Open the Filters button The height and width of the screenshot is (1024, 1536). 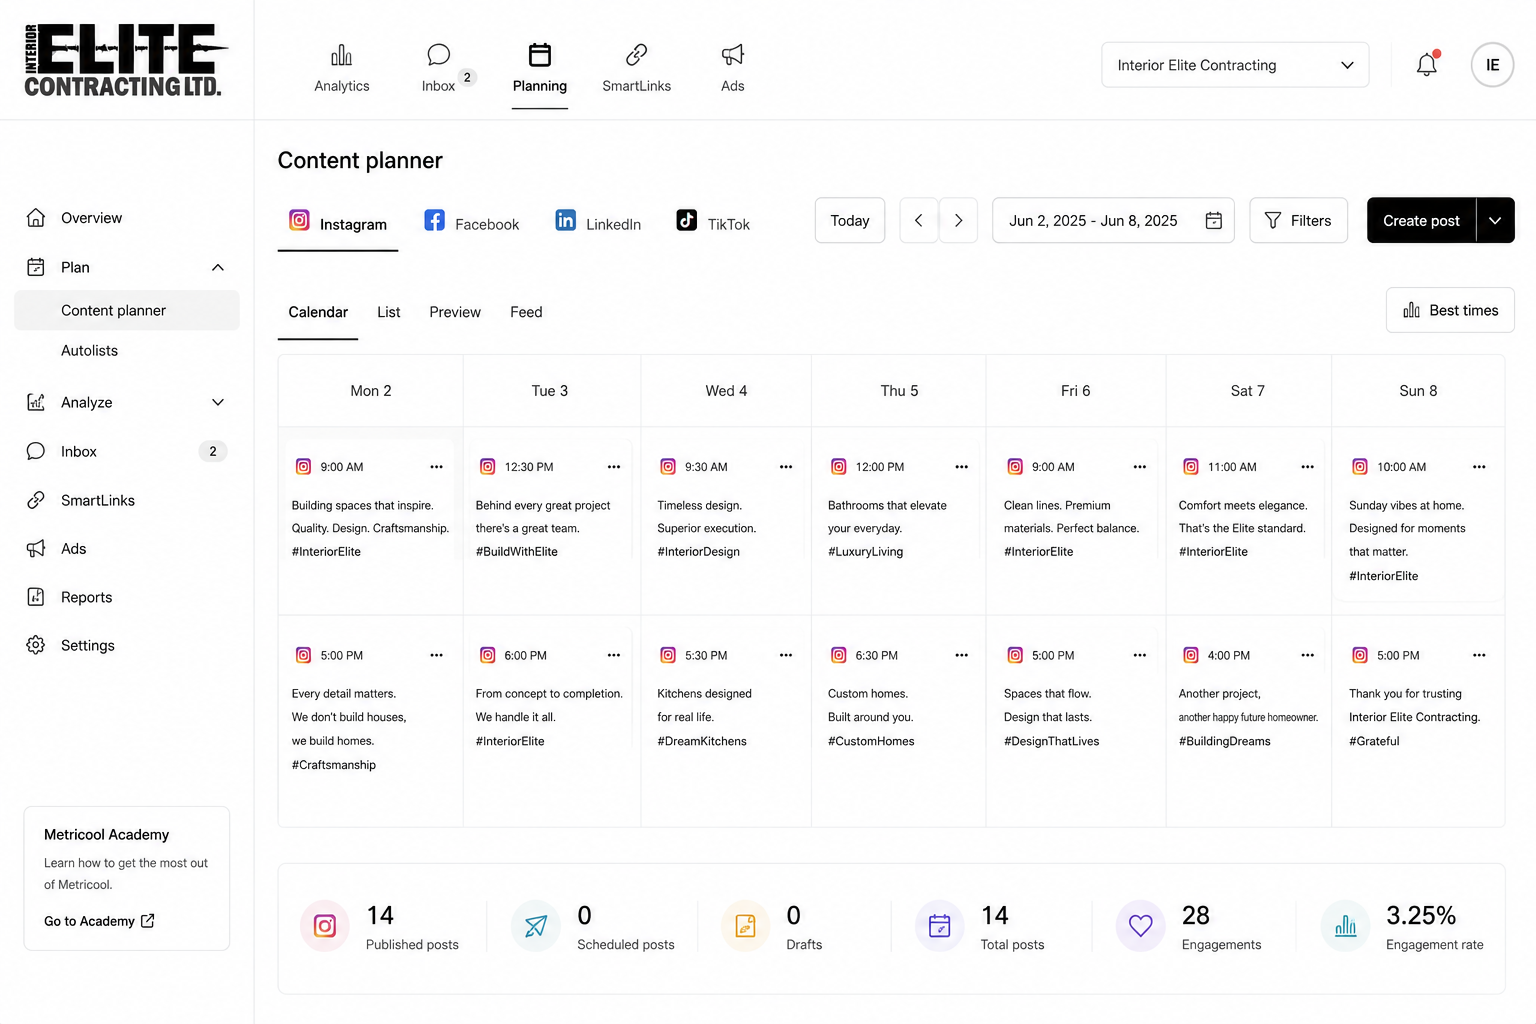(x=1298, y=220)
